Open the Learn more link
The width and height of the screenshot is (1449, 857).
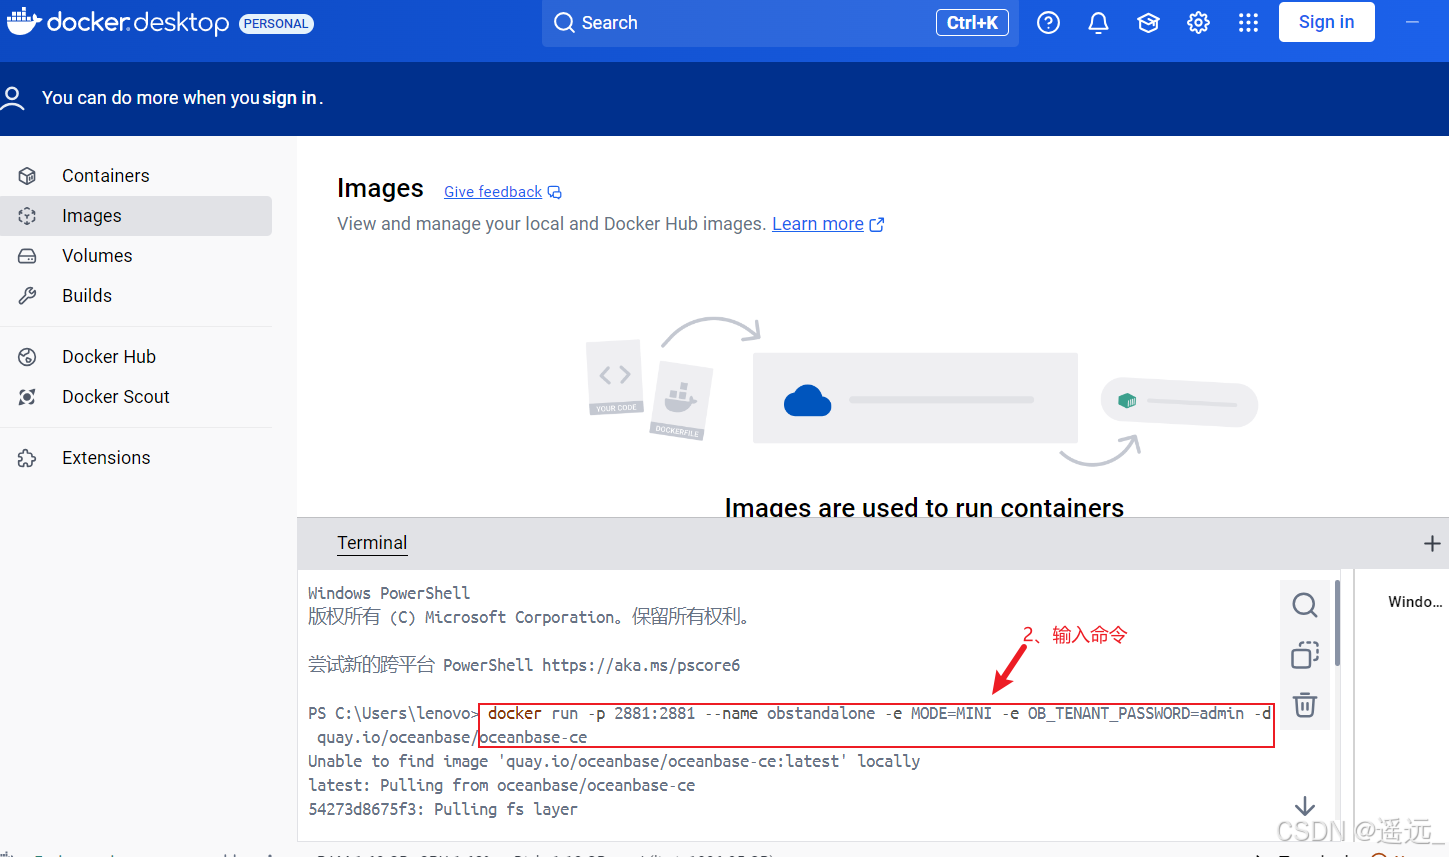tap(818, 224)
